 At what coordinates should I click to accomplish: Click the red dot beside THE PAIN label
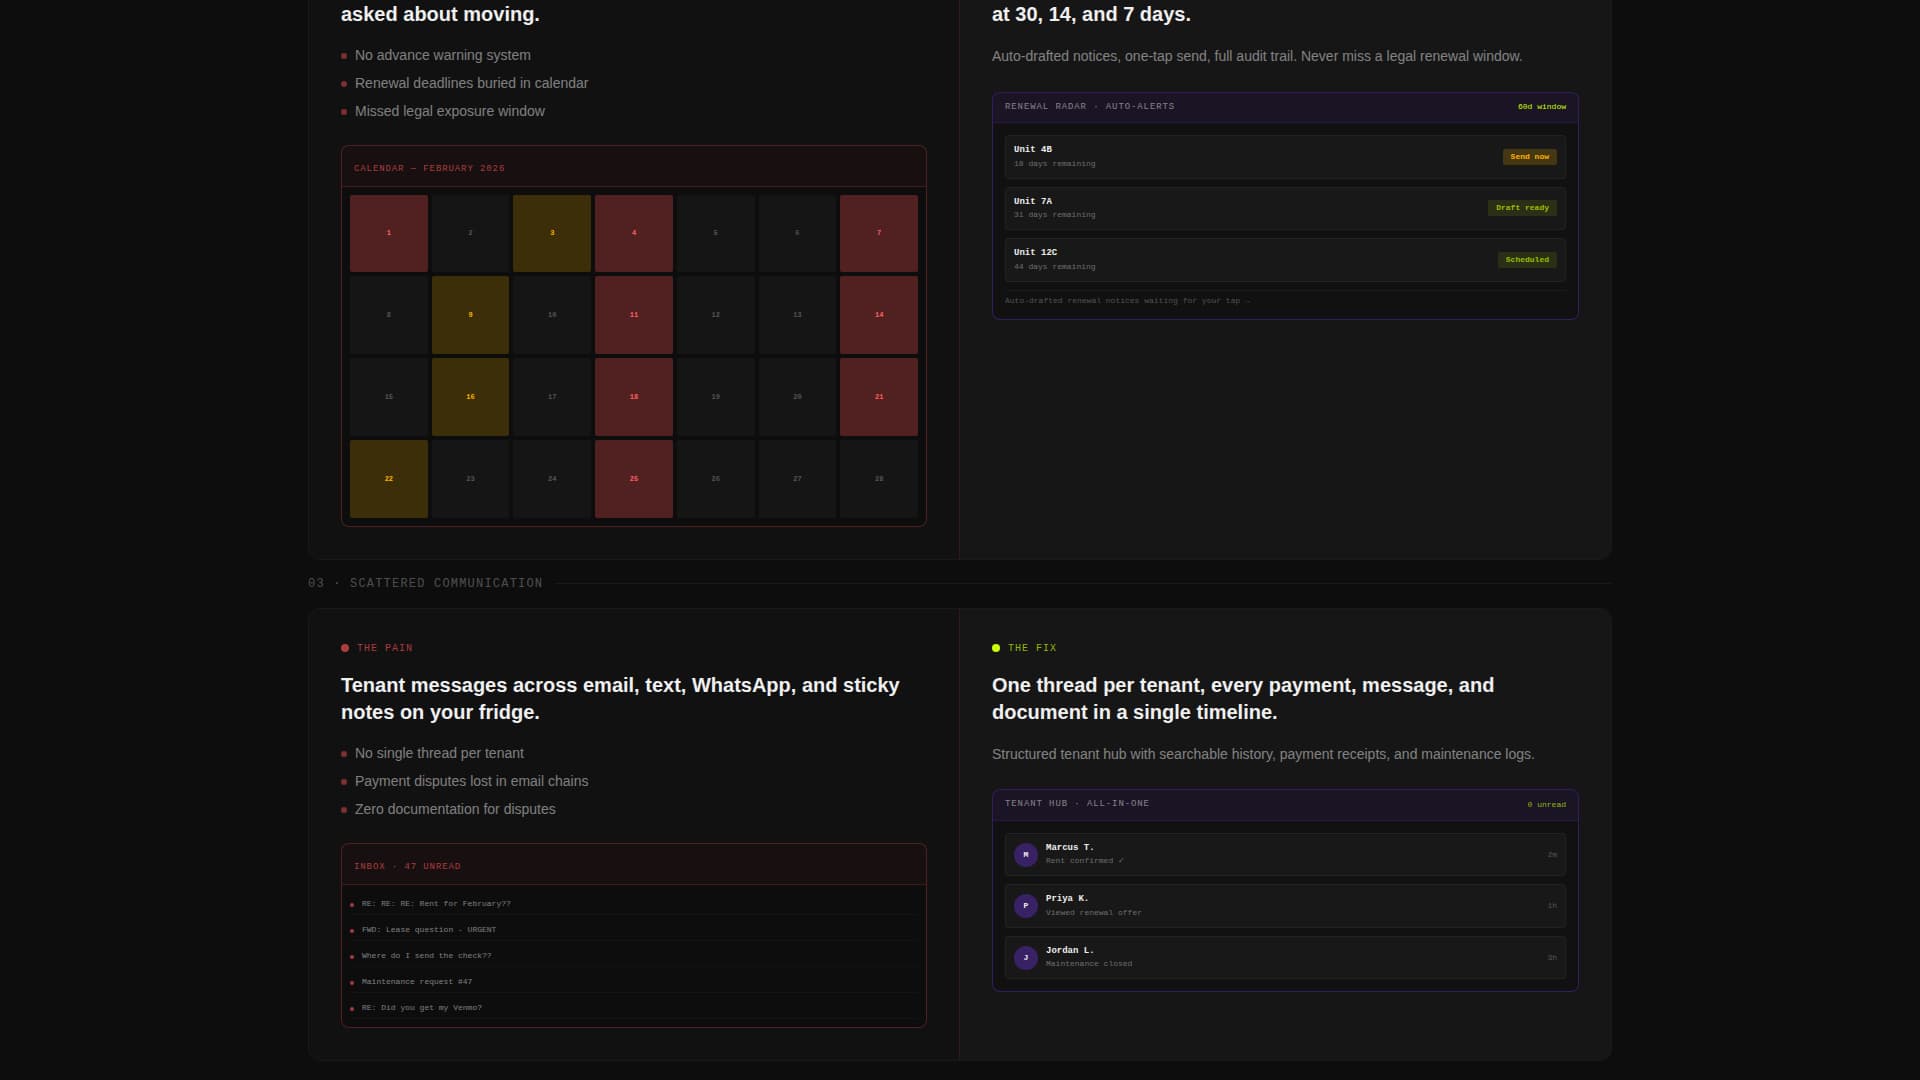tap(345, 648)
